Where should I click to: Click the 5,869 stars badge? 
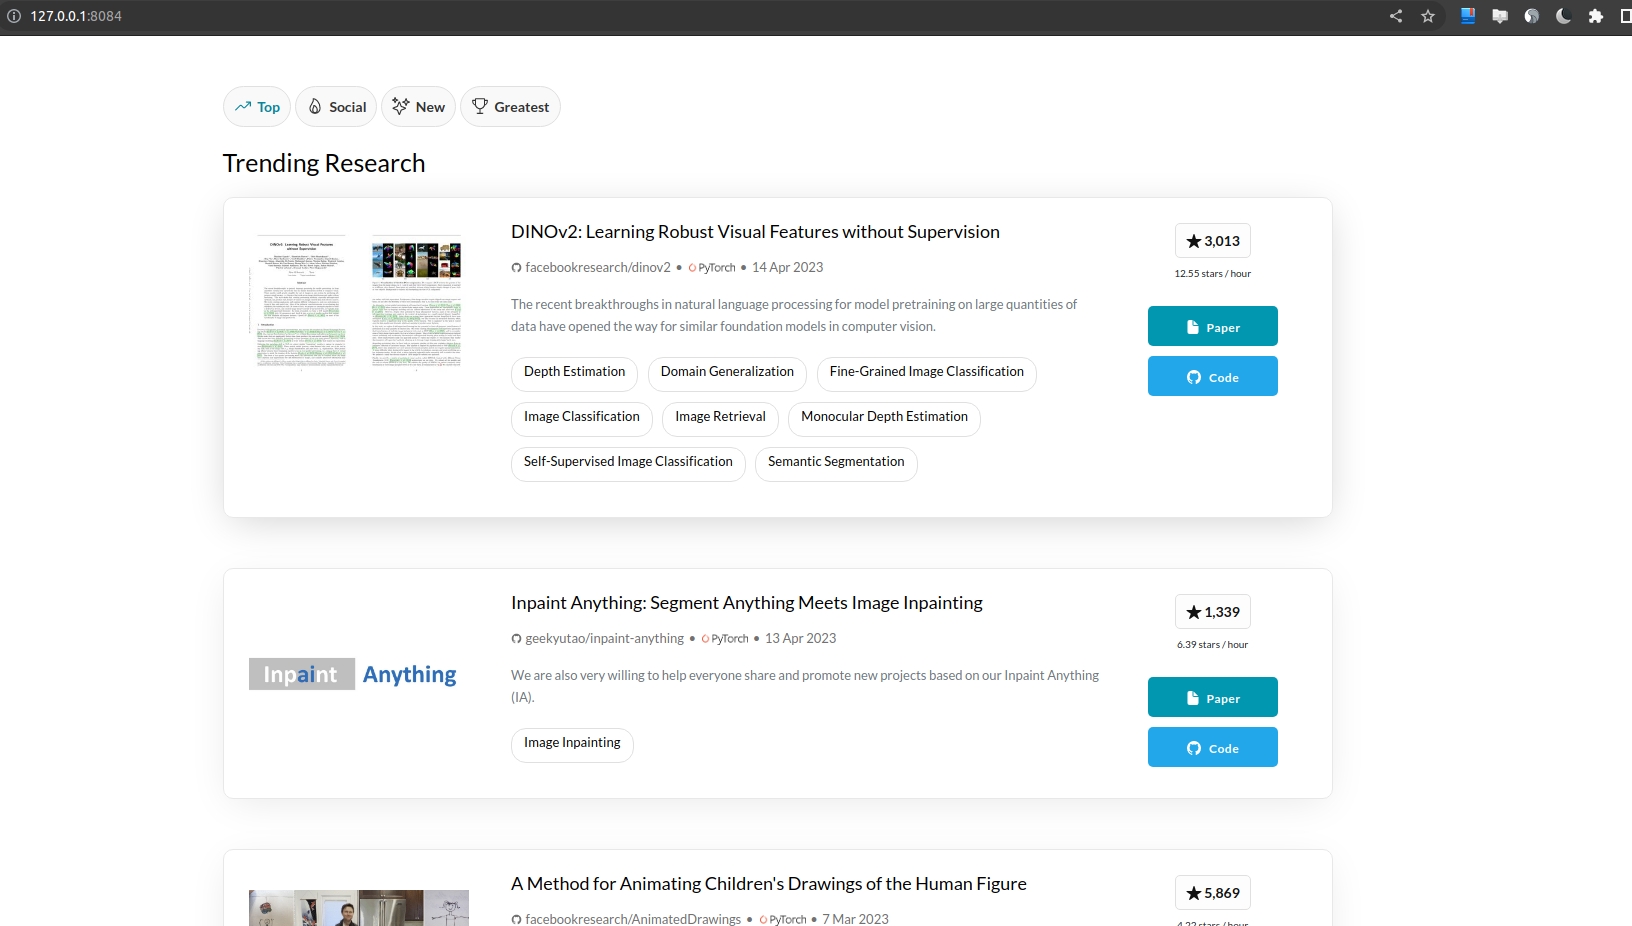point(1213,893)
